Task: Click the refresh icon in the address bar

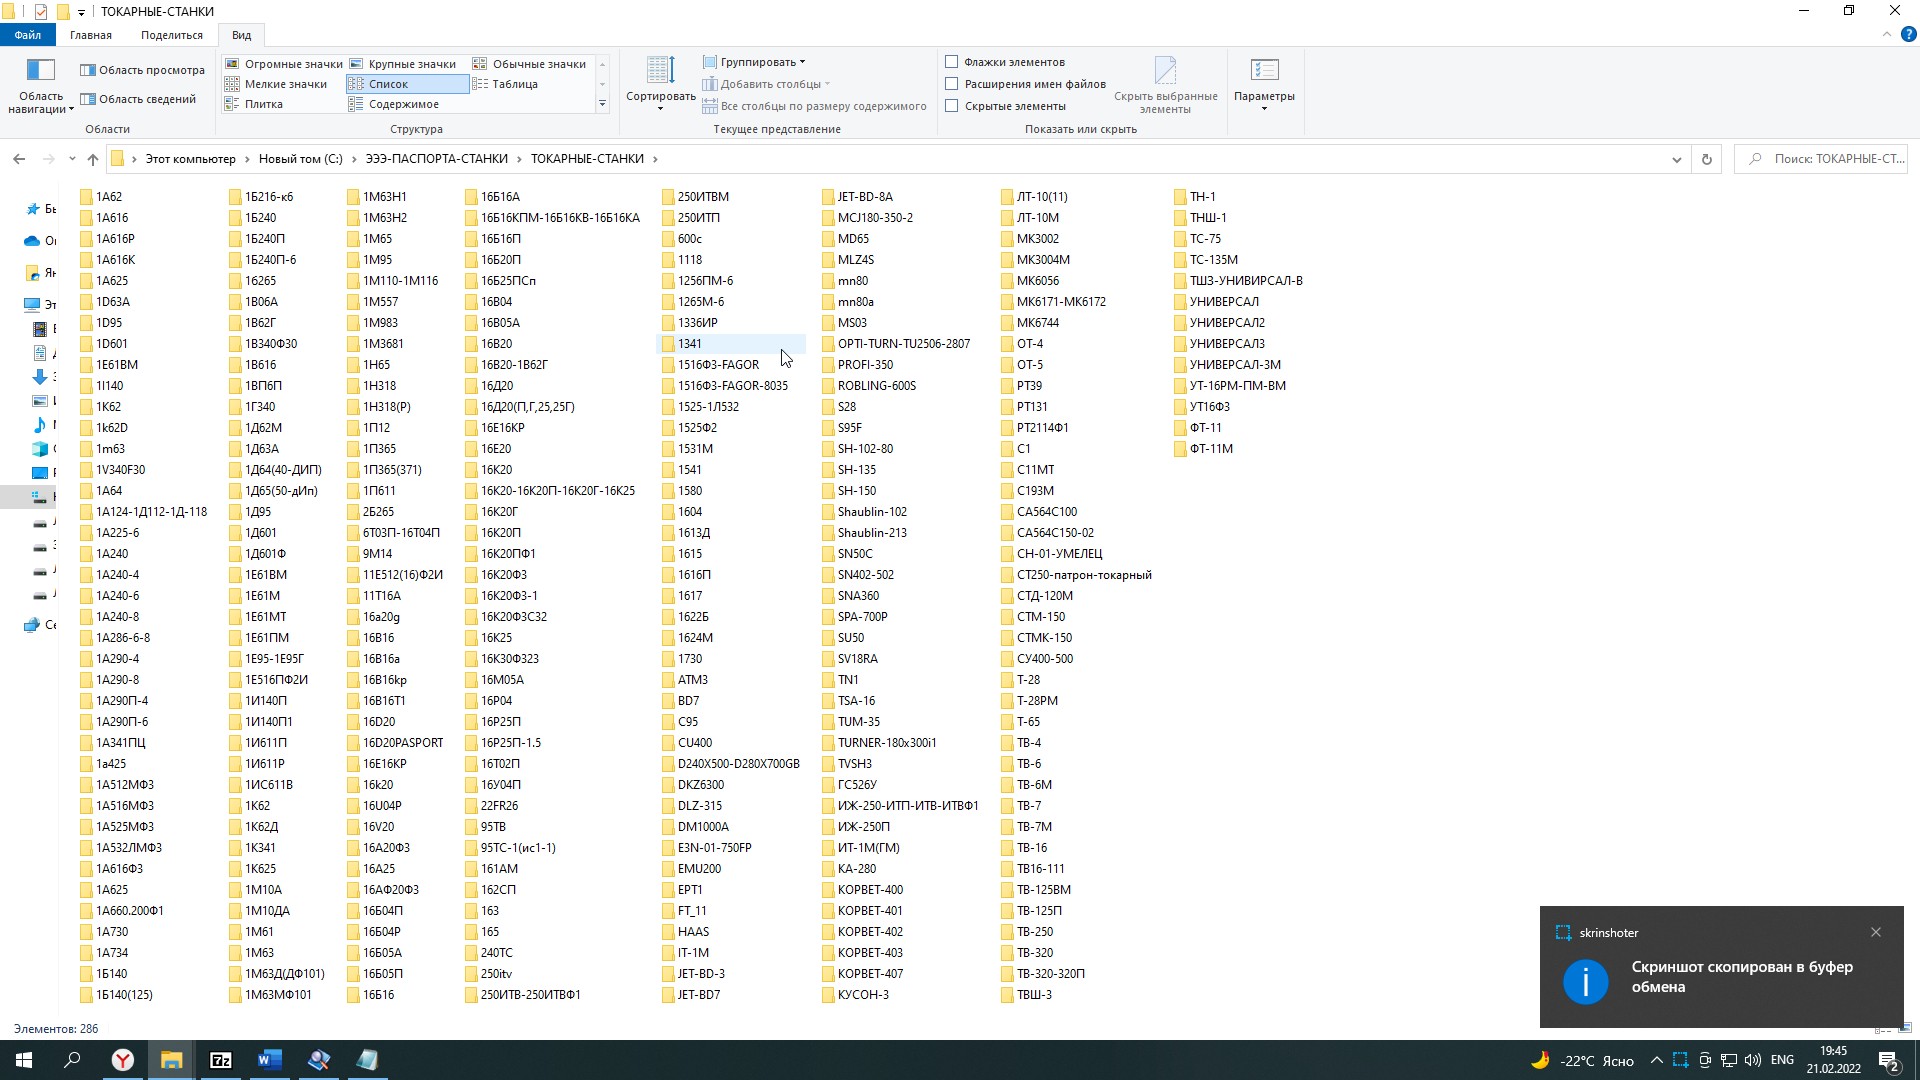Action: [x=1707, y=159]
